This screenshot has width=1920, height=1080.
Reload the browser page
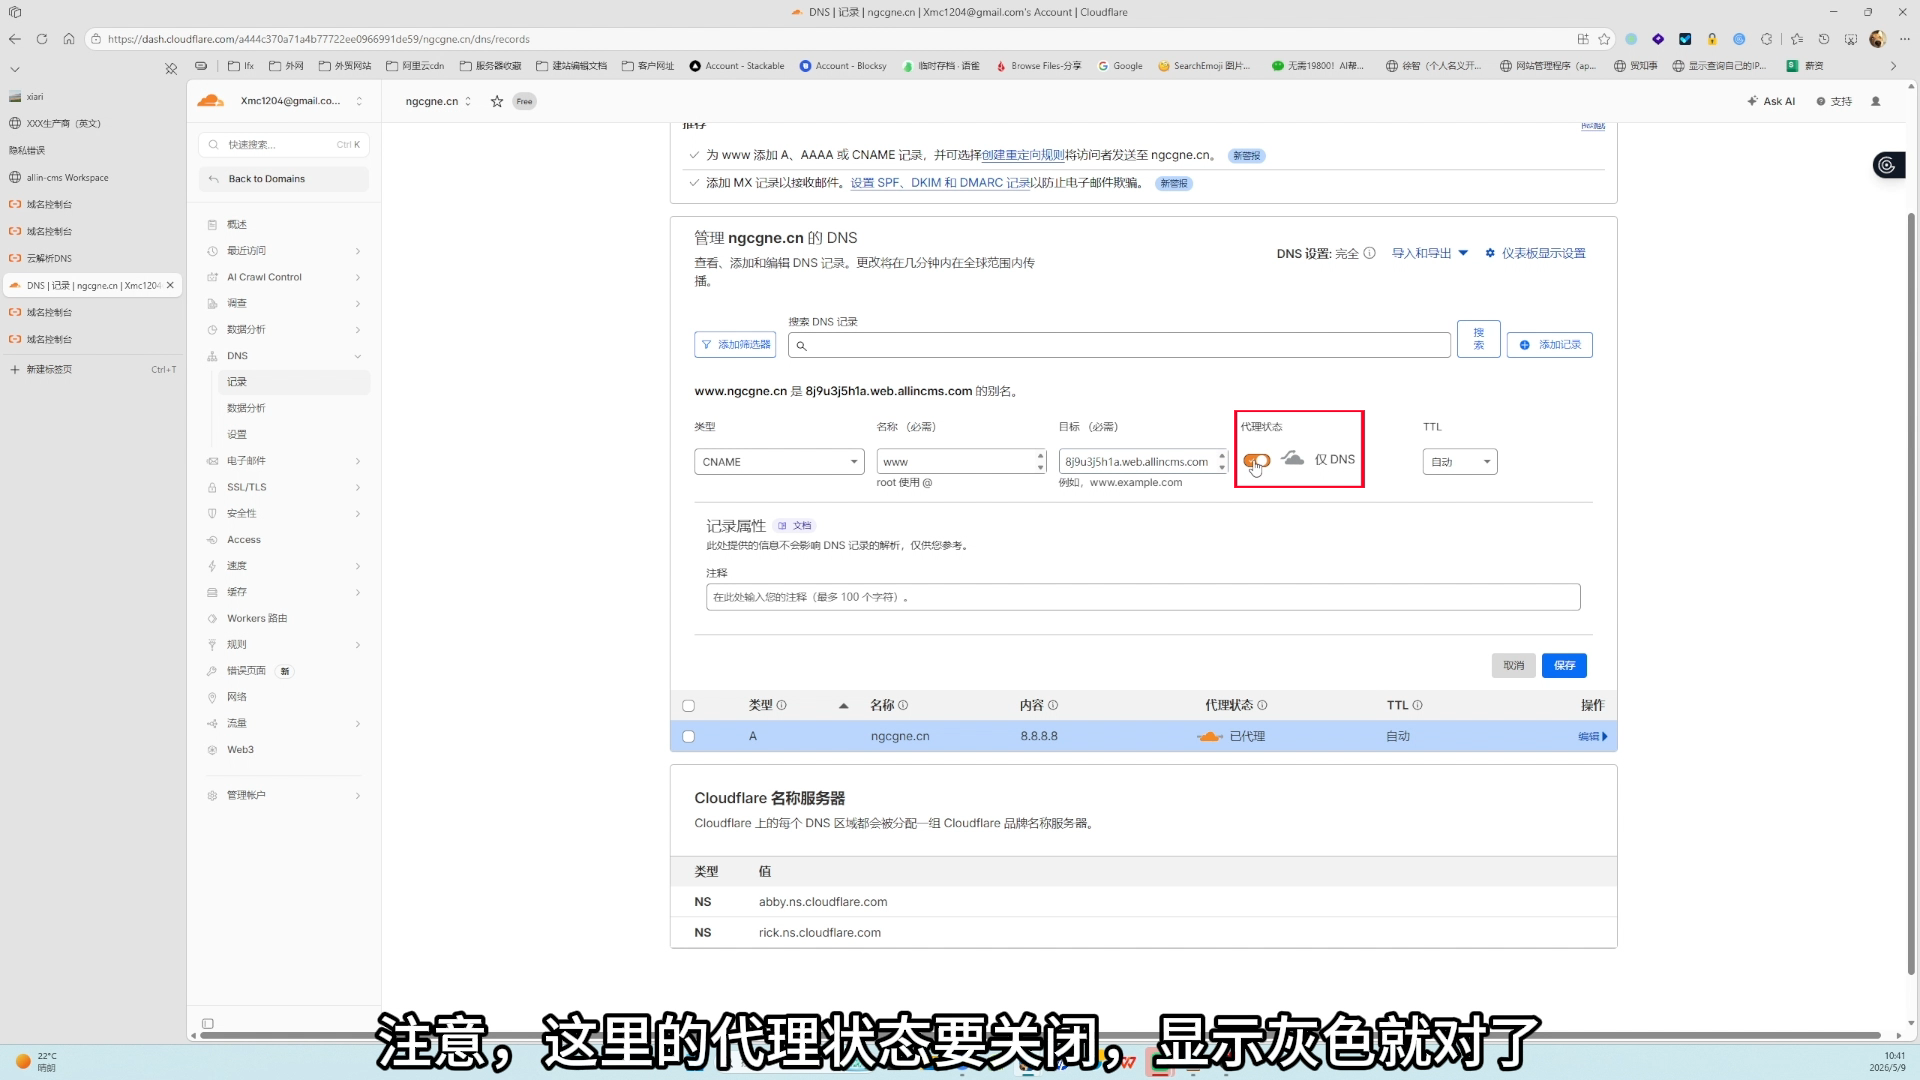click(42, 39)
